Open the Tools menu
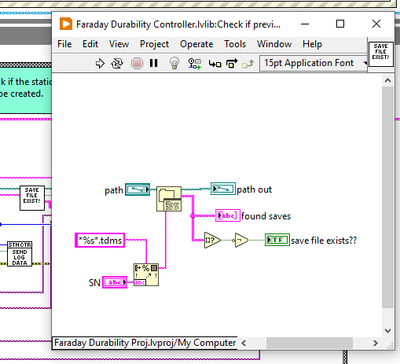400x364 pixels. point(235,44)
